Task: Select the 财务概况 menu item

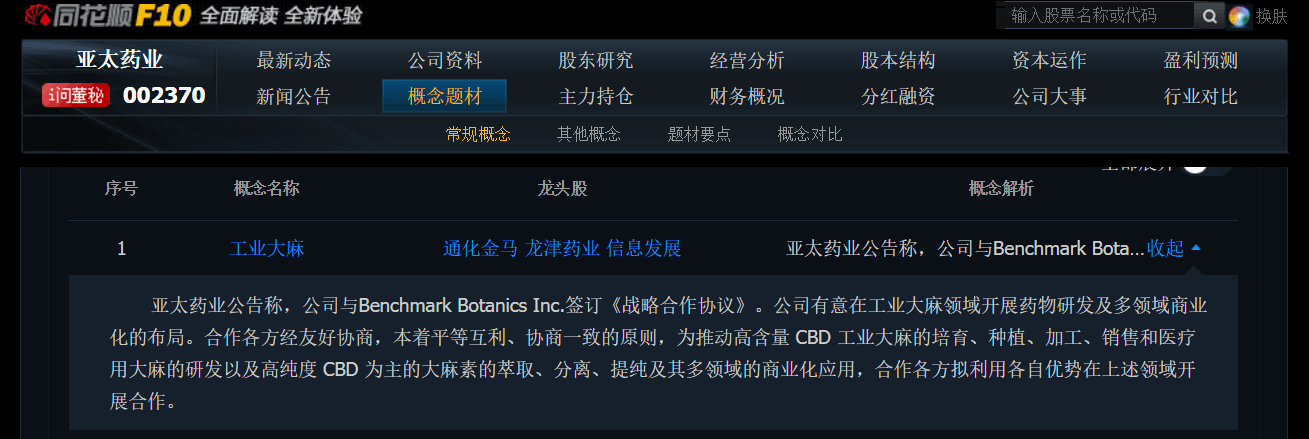Action: click(x=747, y=97)
